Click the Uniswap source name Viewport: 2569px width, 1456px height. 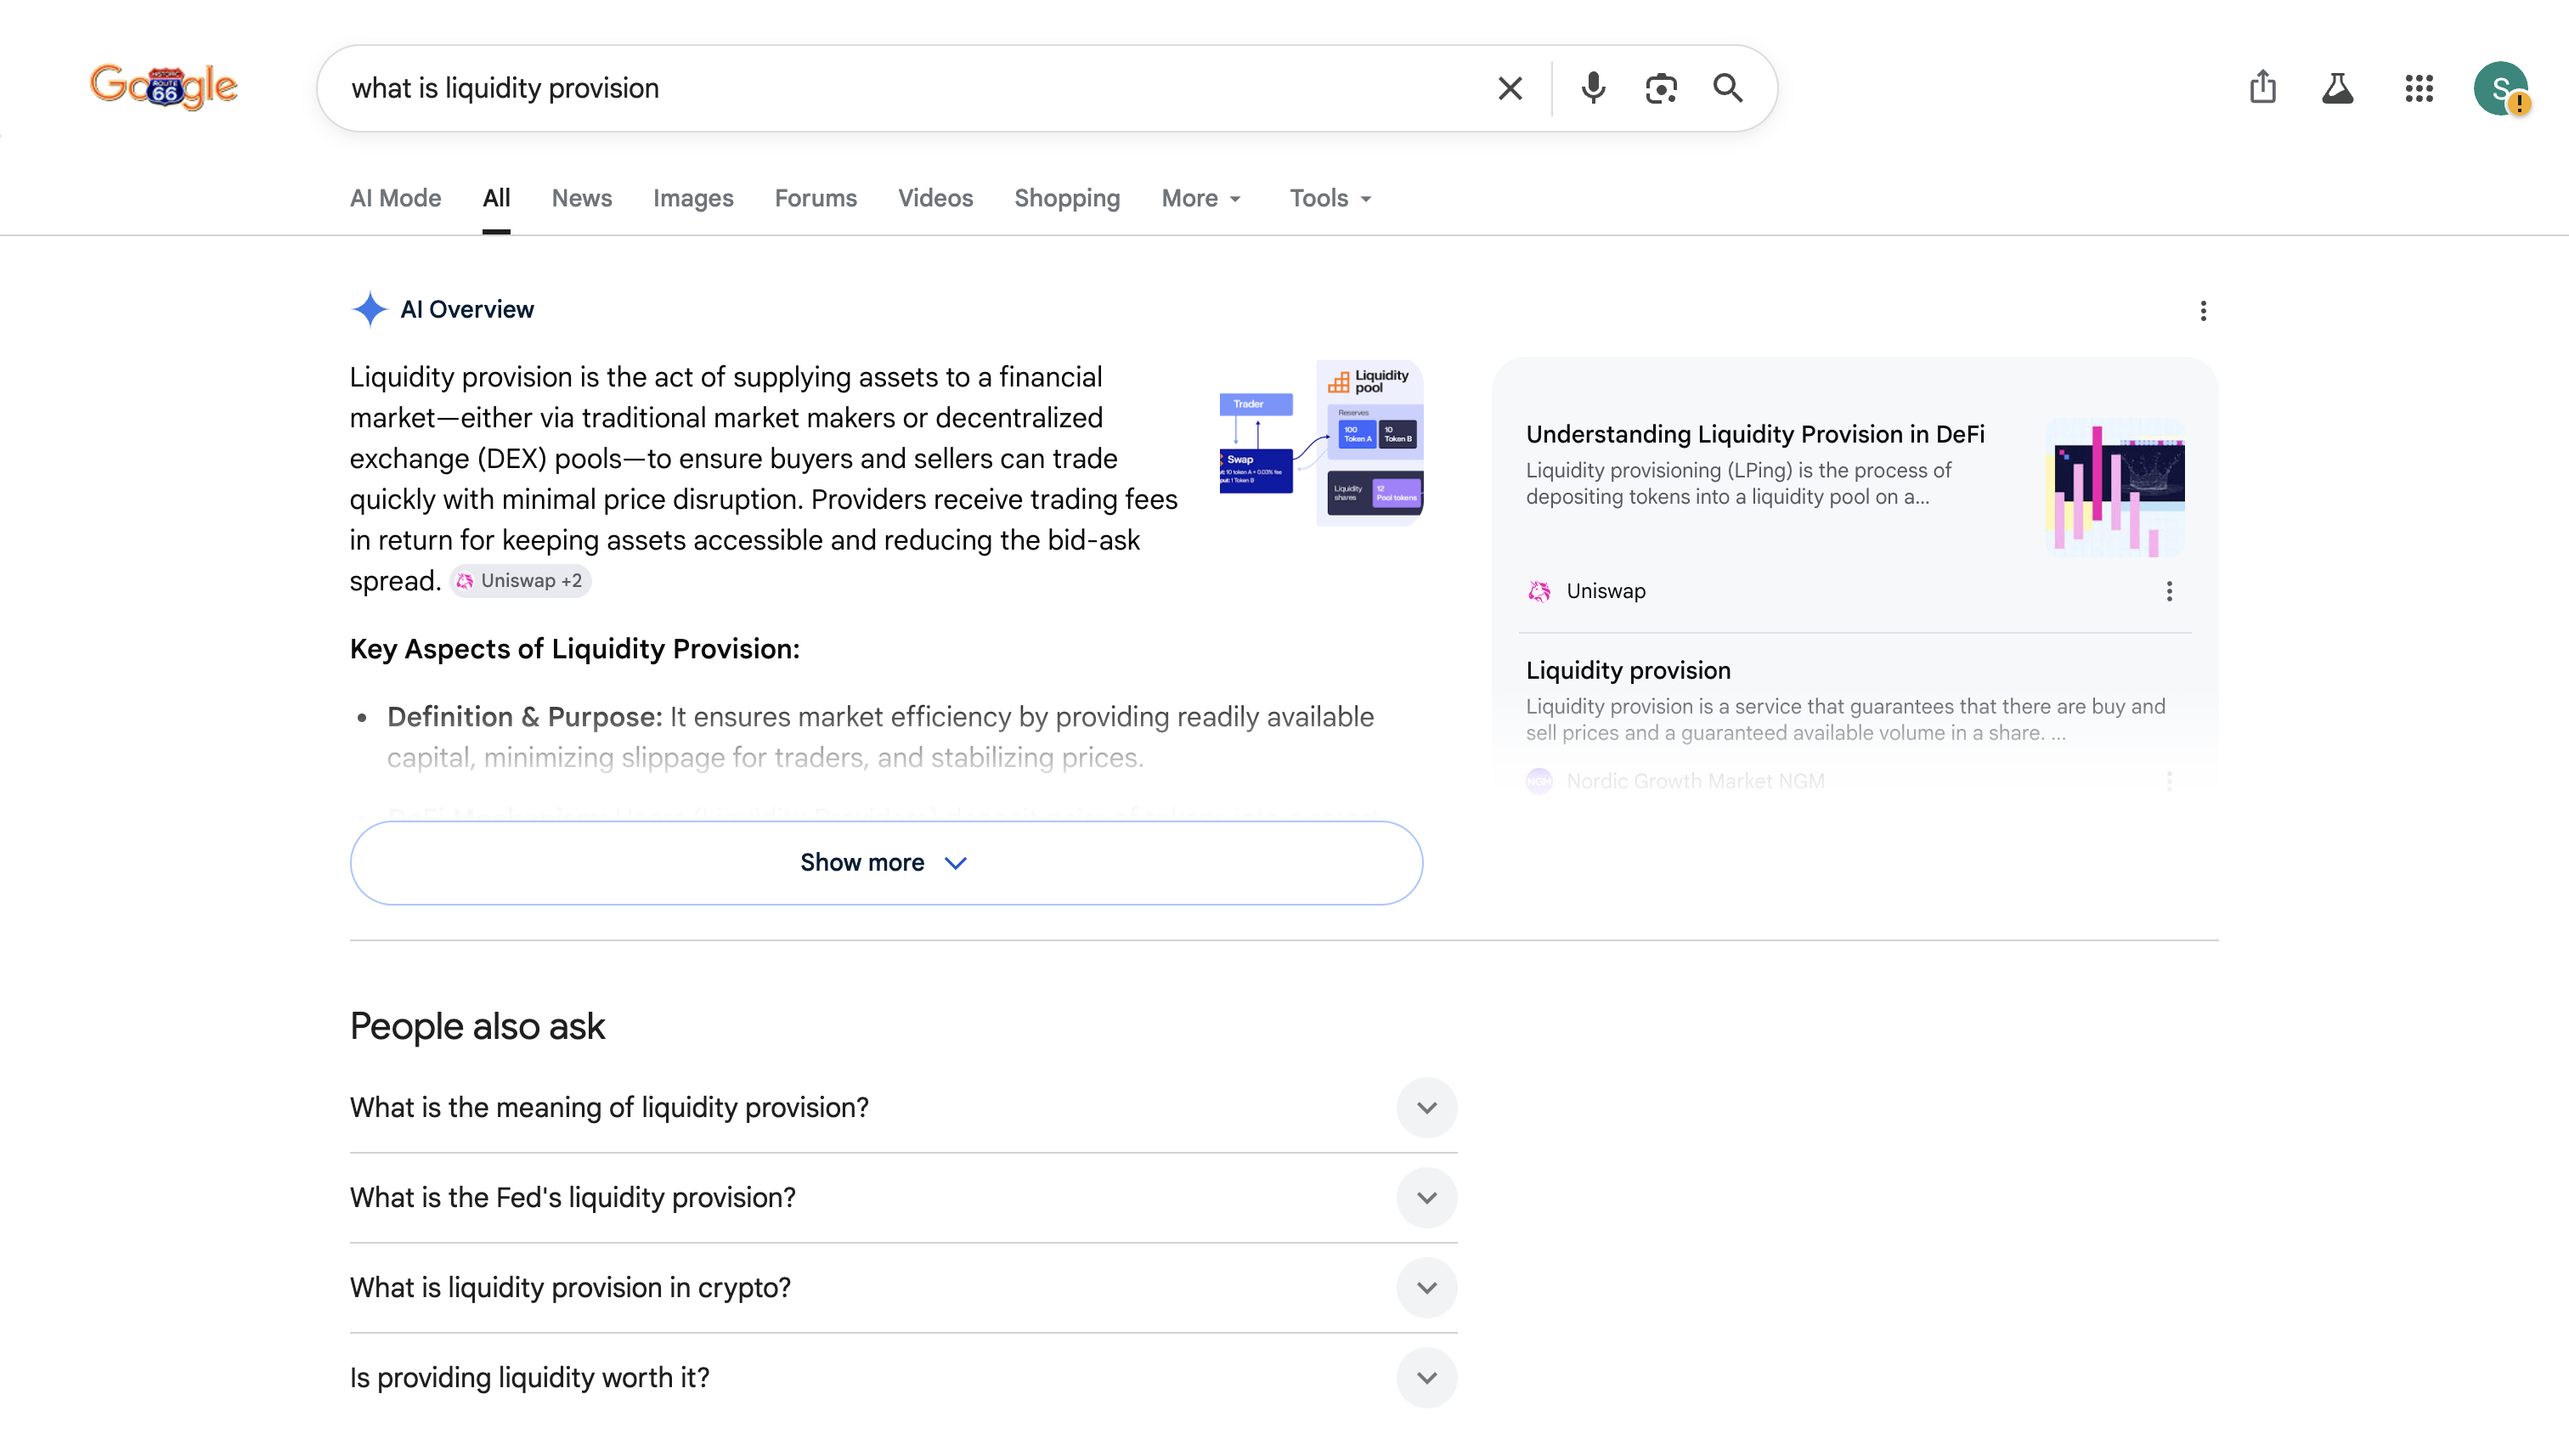[x=1606, y=591]
